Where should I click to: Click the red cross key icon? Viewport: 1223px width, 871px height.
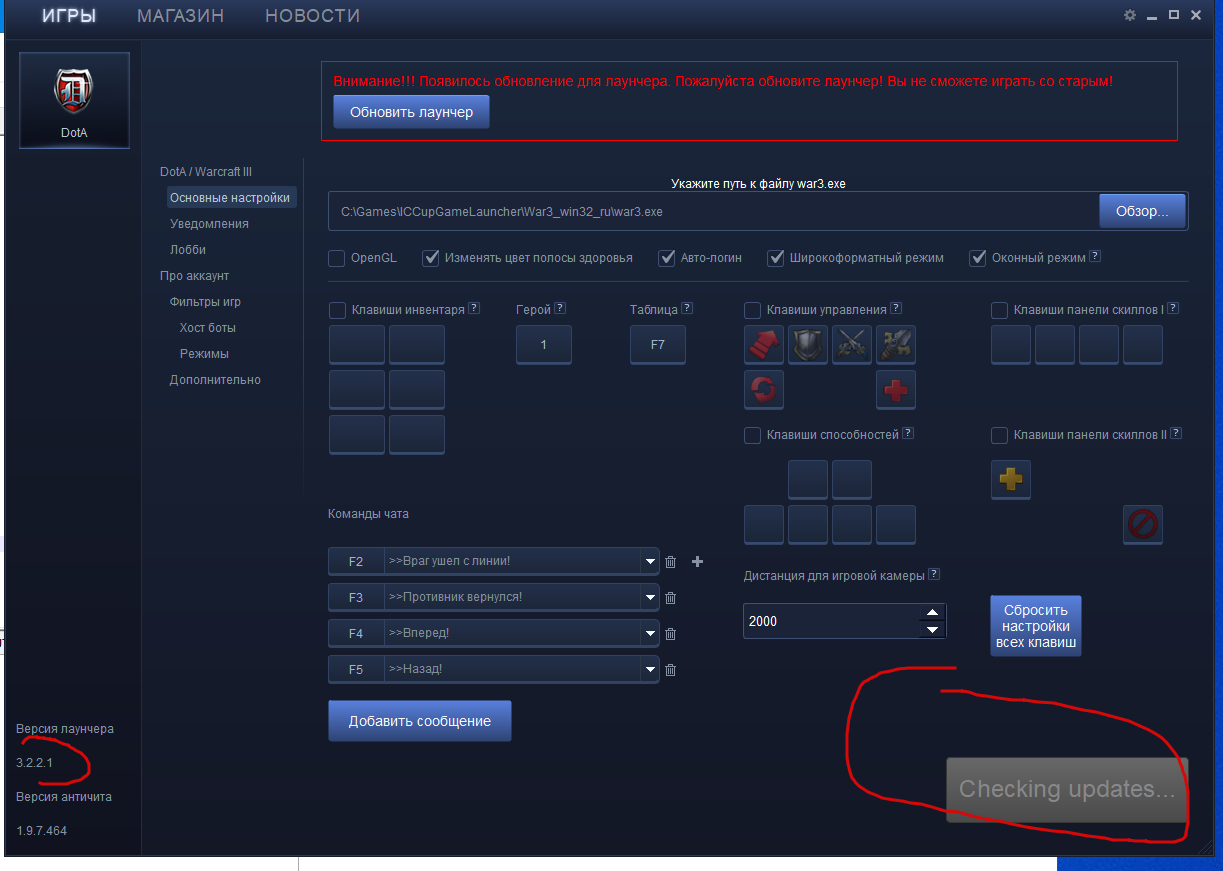click(x=896, y=389)
